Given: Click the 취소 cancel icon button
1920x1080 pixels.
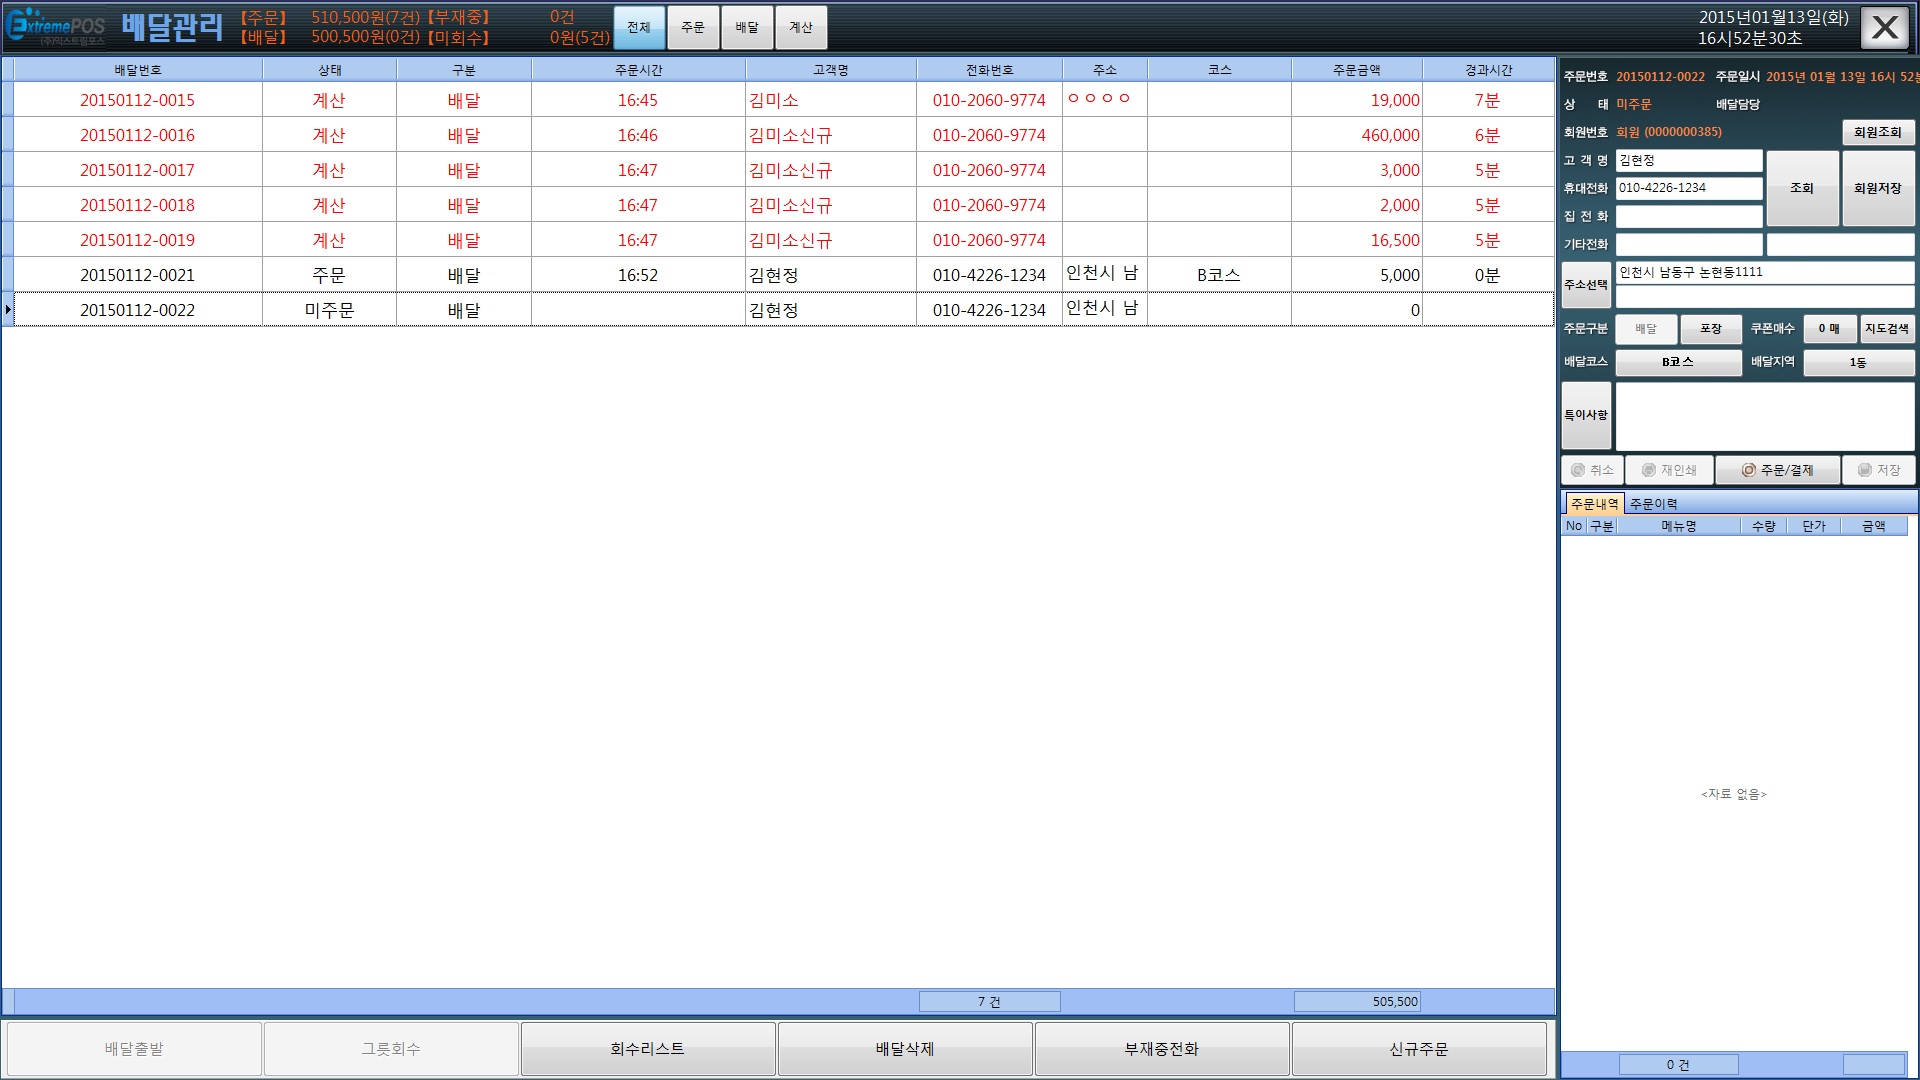Looking at the screenshot, I should click(1591, 470).
